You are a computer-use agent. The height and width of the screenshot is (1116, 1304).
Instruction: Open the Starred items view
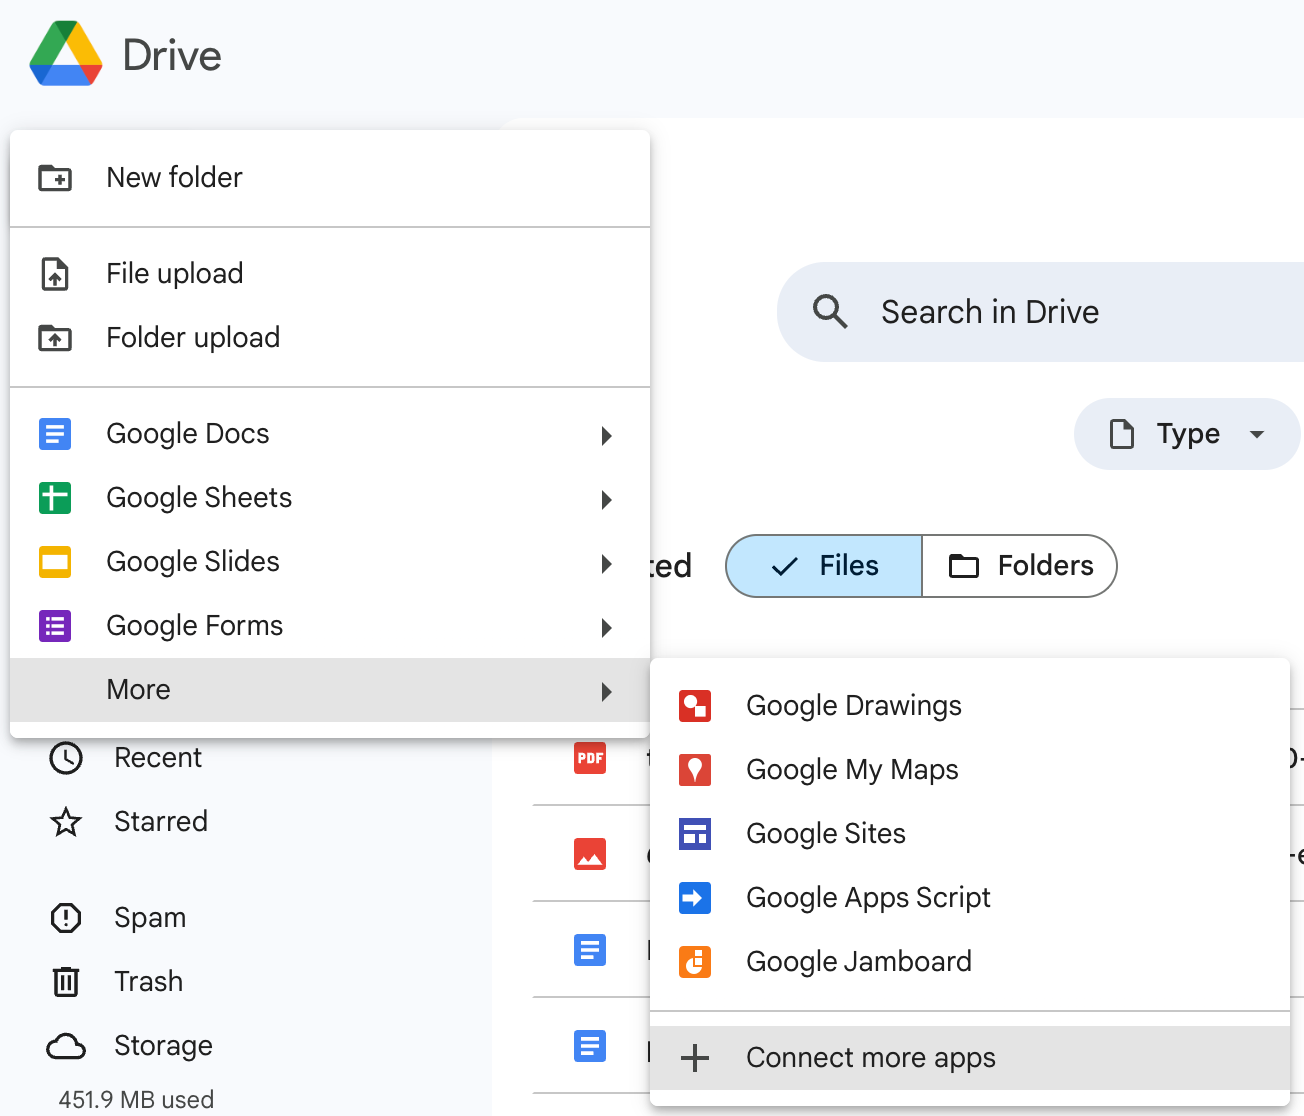point(160,822)
